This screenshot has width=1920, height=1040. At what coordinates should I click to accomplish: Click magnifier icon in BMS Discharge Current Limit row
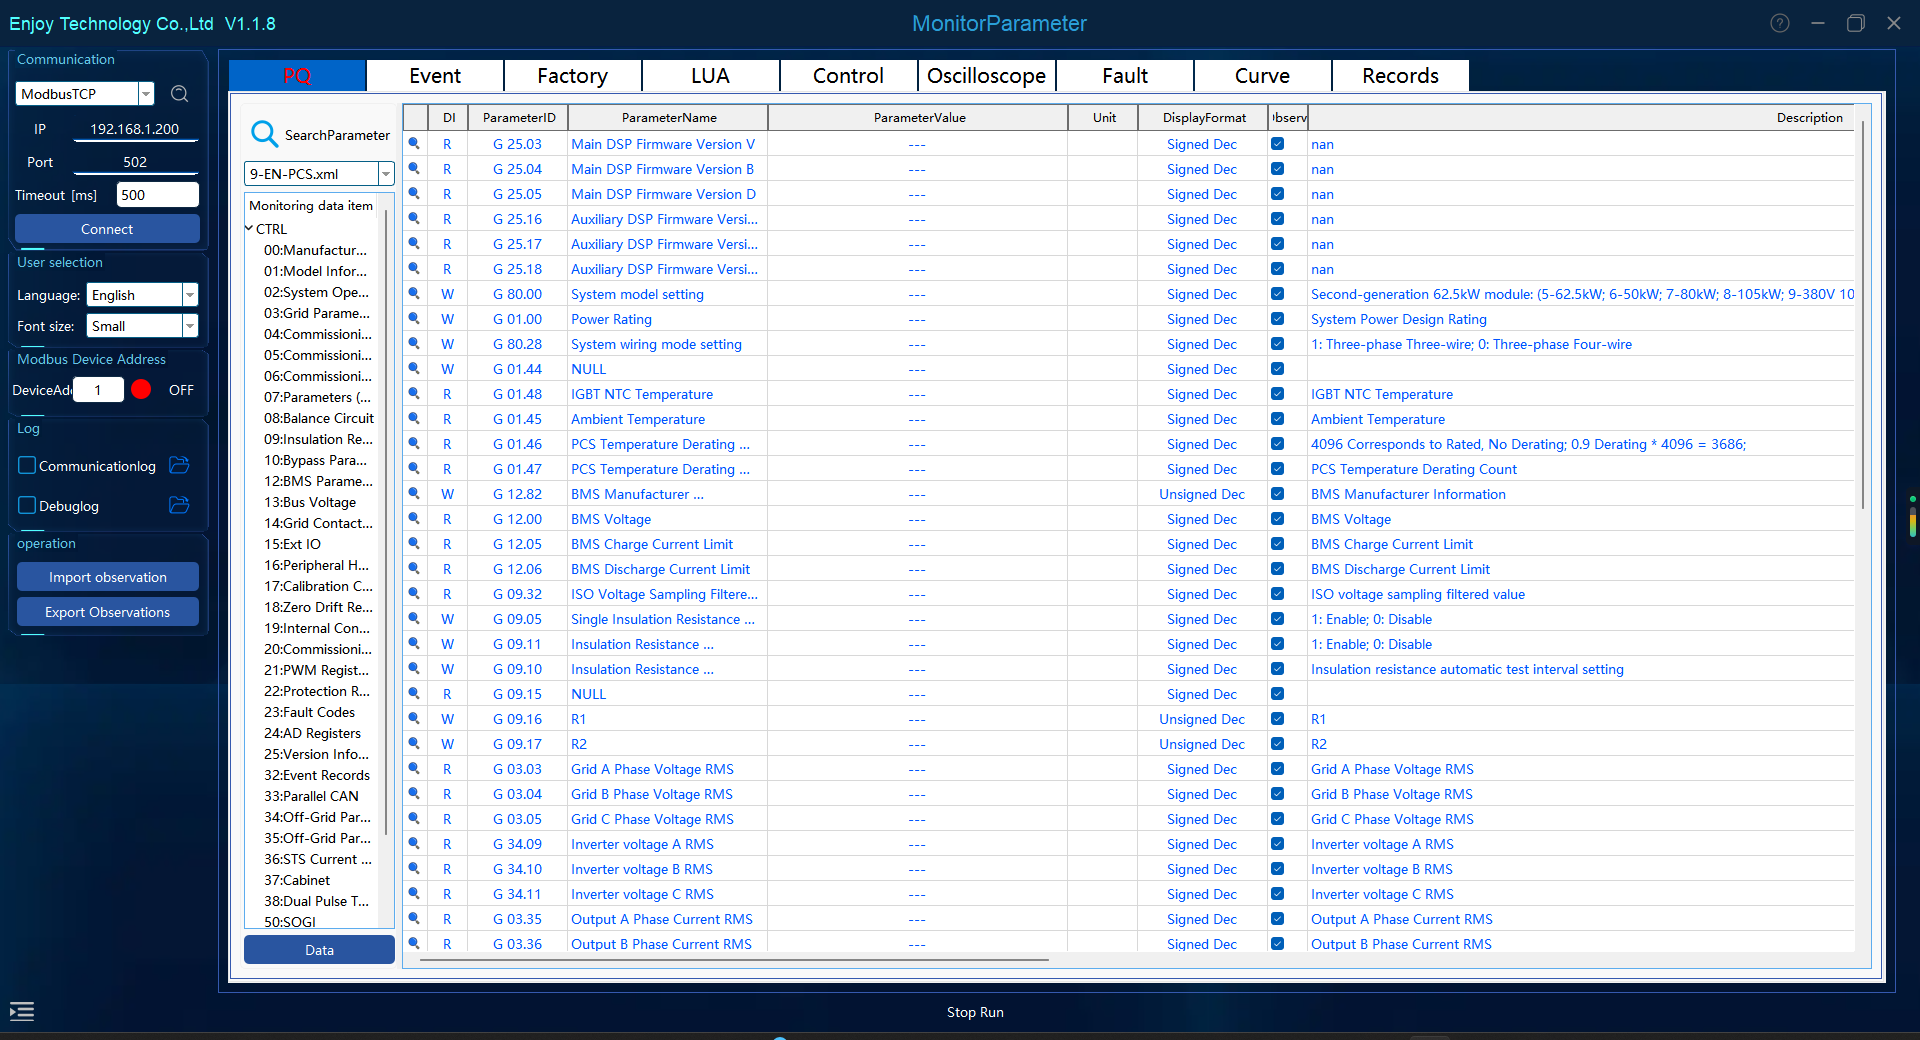click(414, 569)
